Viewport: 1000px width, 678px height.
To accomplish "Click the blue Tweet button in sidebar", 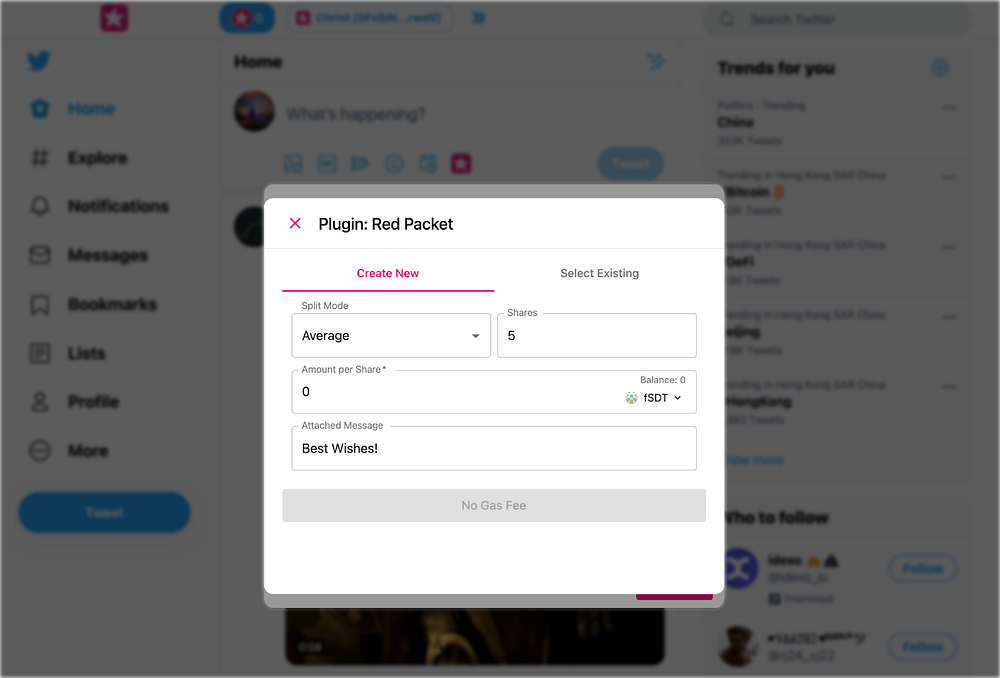I will pos(105,512).
